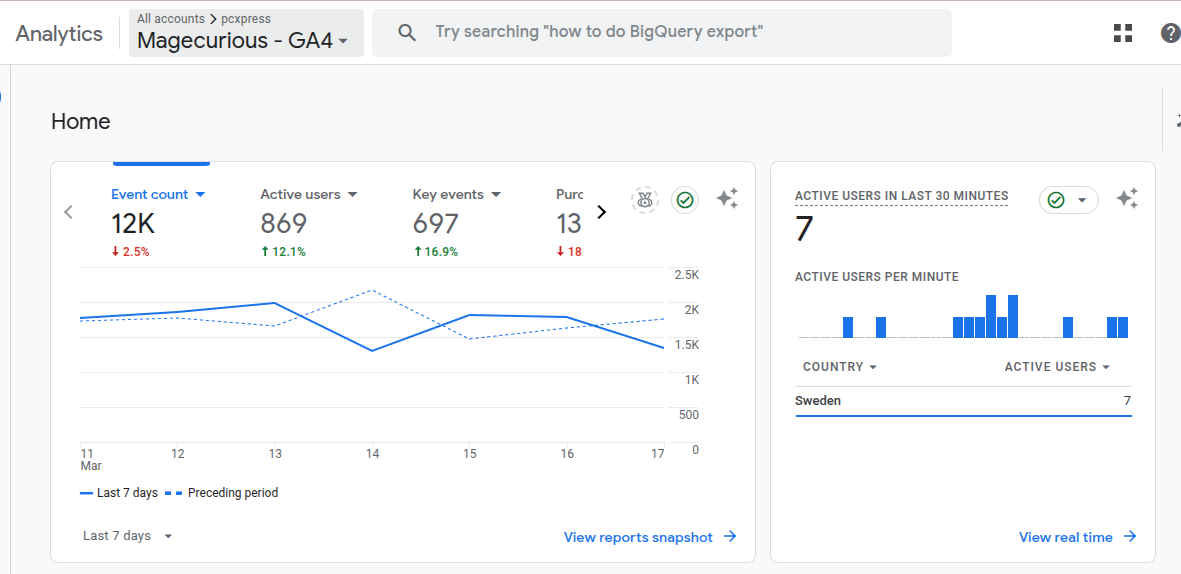Viewport: 1181px width, 574px height.
Task: Switch to the Active users metric tab
Action: point(308,195)
